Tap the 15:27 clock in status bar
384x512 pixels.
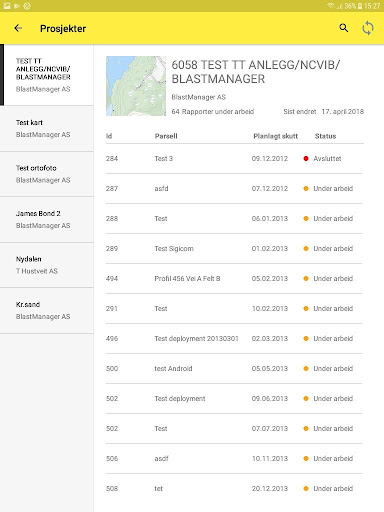click(x=372, y=6)
